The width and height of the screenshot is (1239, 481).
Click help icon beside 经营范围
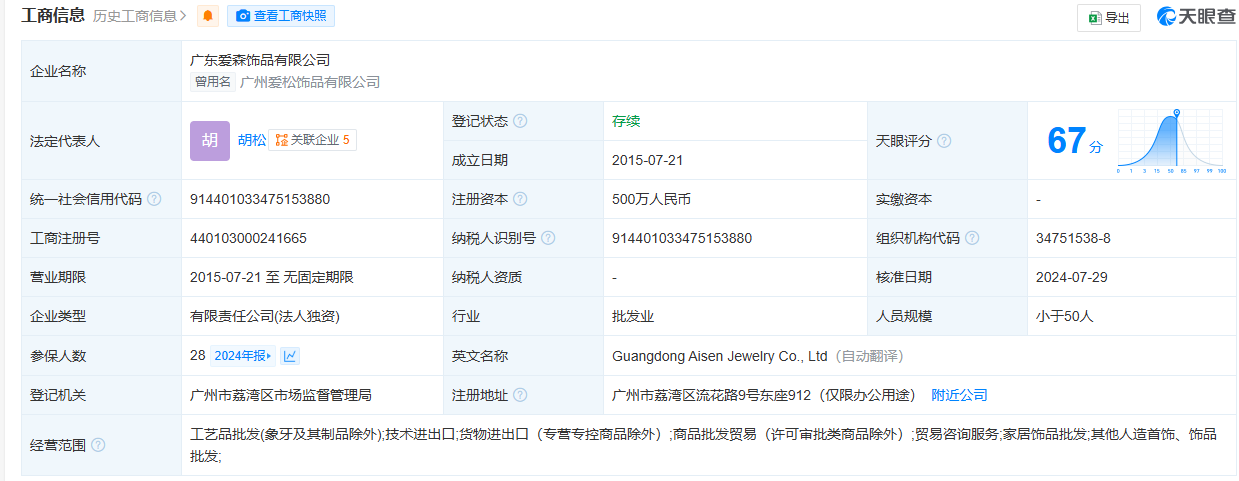tap(98, 445)
